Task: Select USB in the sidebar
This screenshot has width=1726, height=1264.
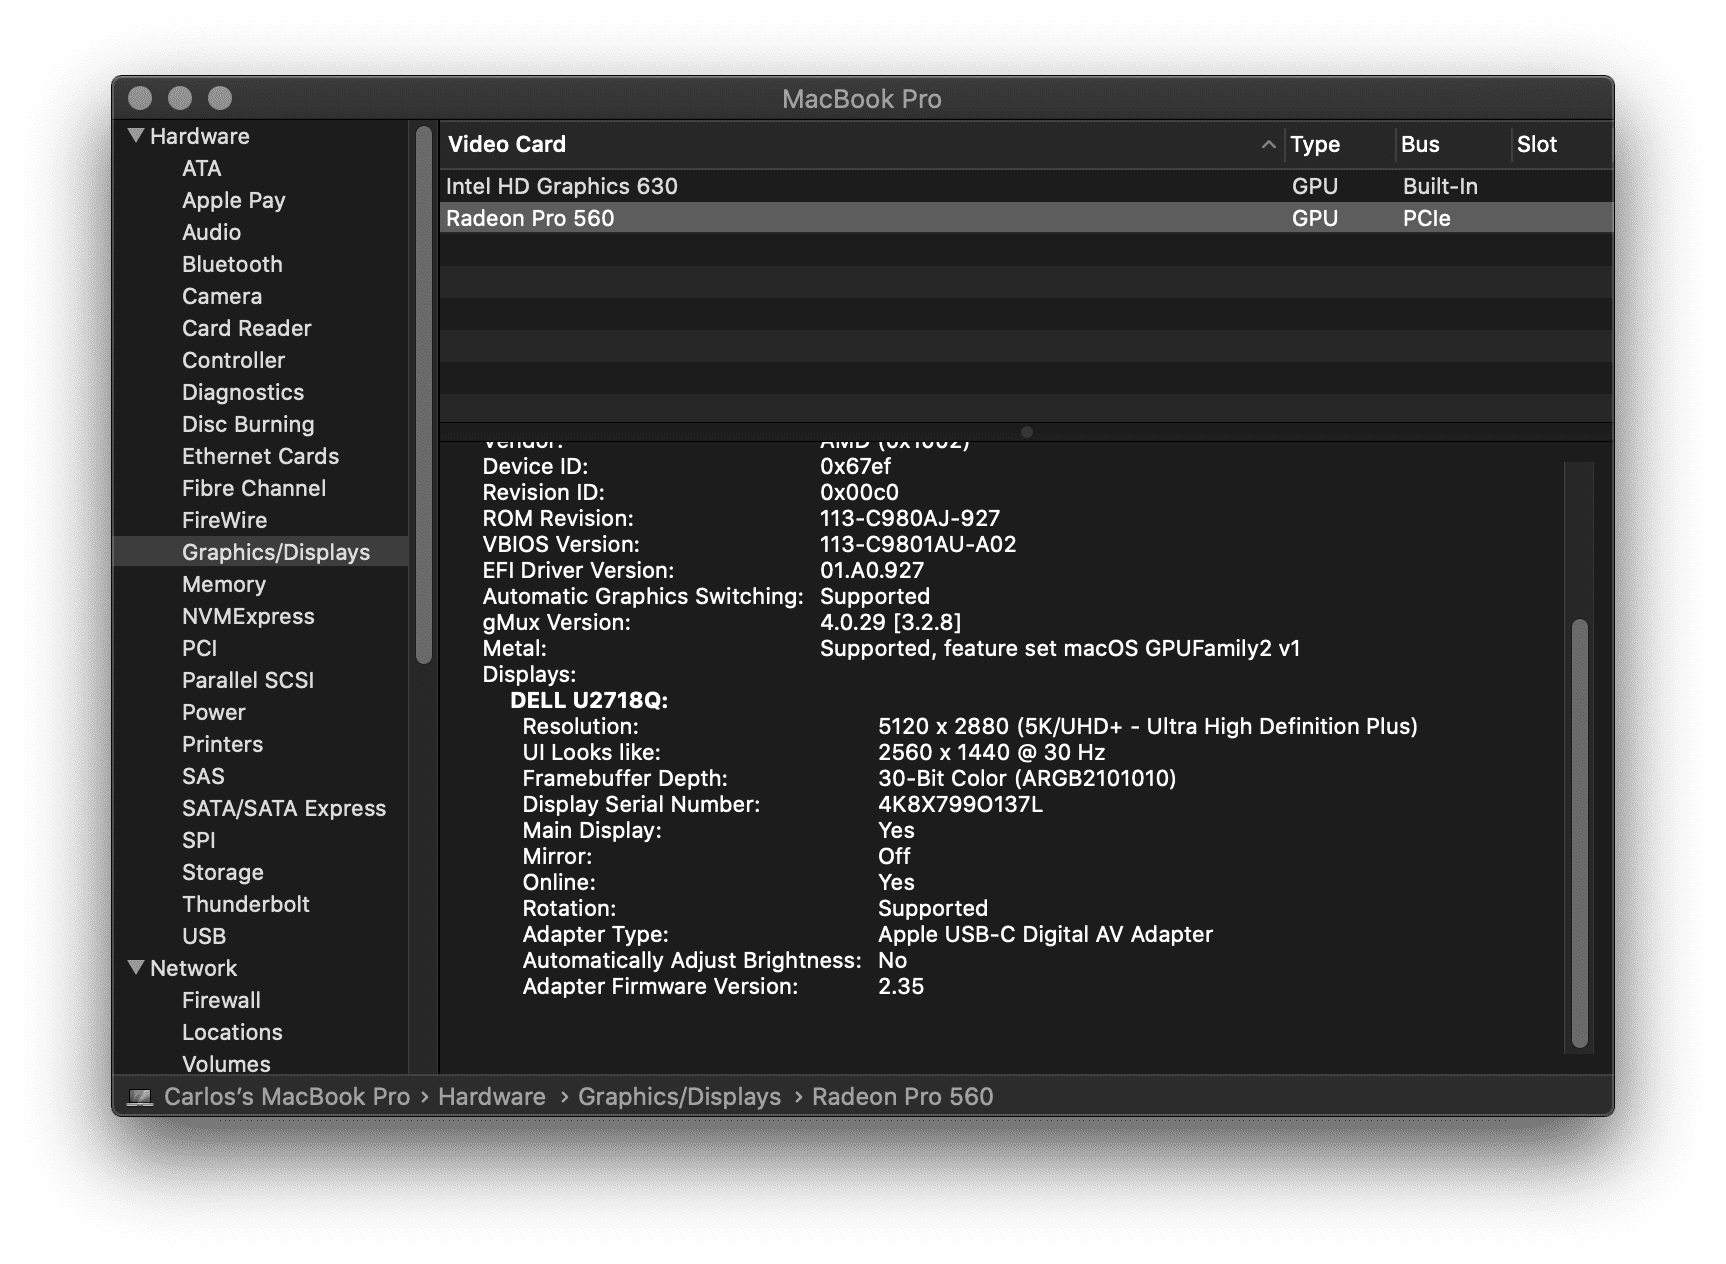Action: (205, 936)
